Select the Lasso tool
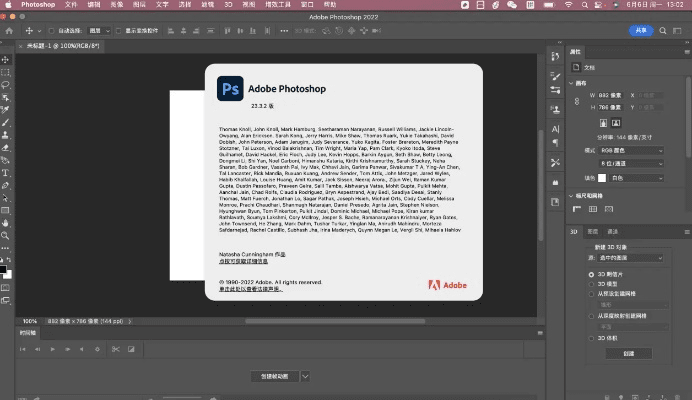This screenshot has width=692, height=400. click(x=5, y=85)
